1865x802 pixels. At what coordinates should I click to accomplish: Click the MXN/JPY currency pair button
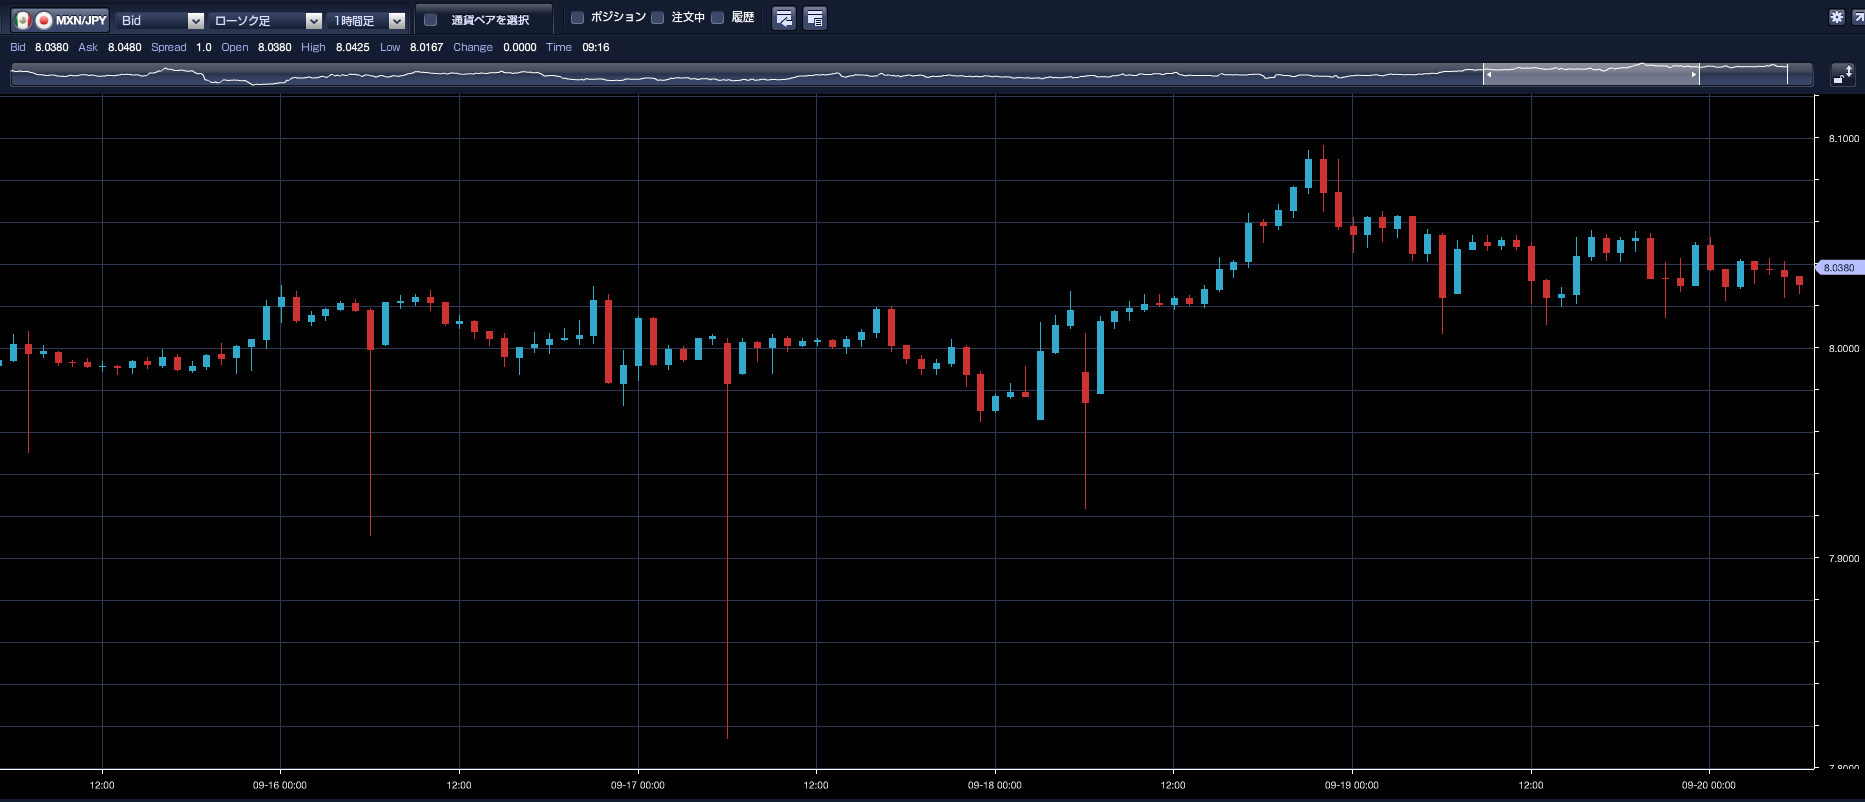coord(80,20)
